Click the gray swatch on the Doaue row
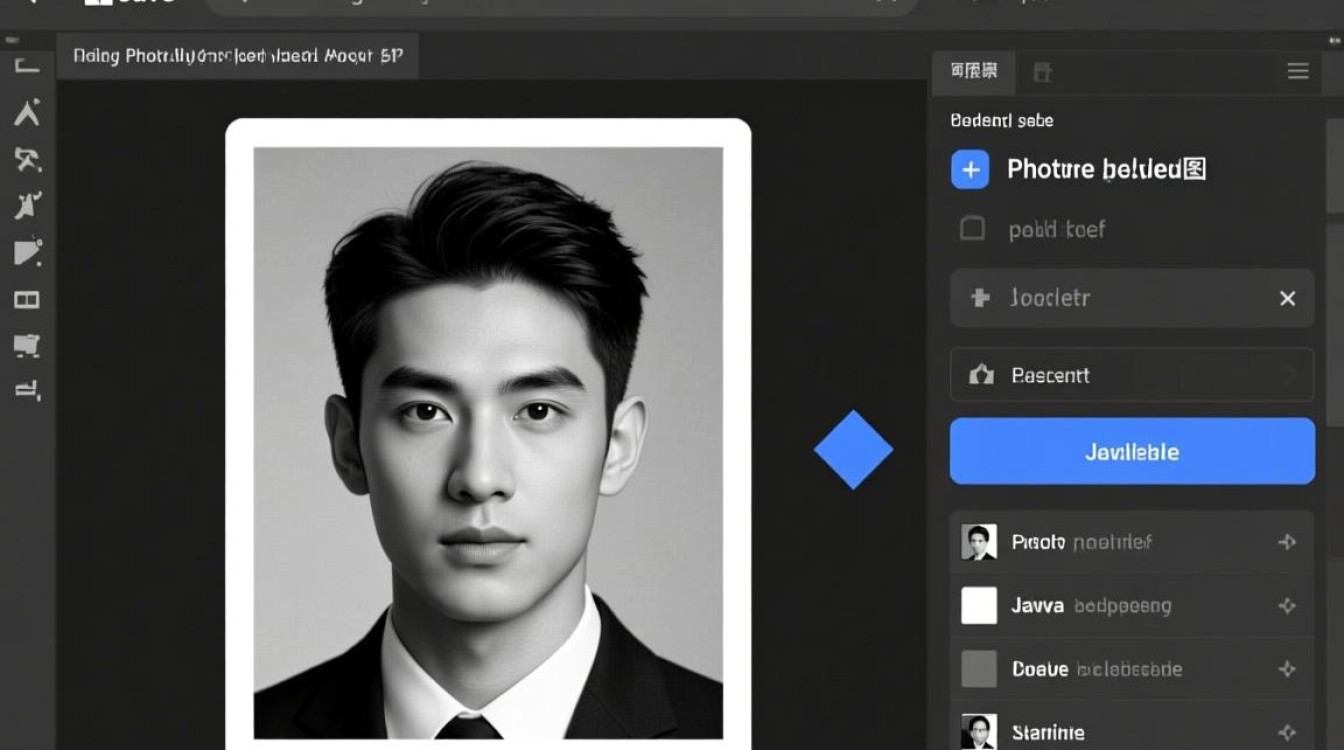The height and width of the screenshot is (750, 1344). click(x=979, y=669)
